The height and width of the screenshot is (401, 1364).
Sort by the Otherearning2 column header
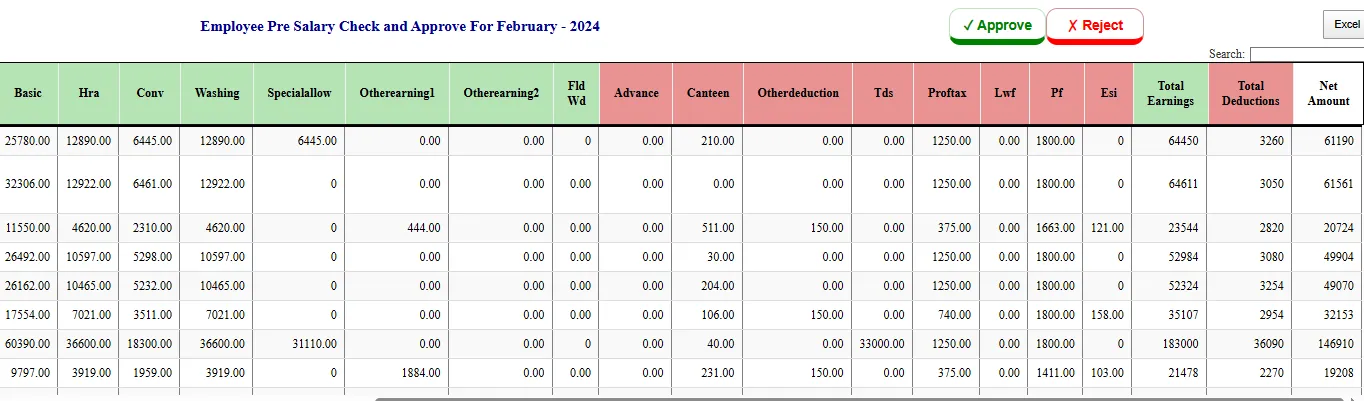(x=501, y=93)
